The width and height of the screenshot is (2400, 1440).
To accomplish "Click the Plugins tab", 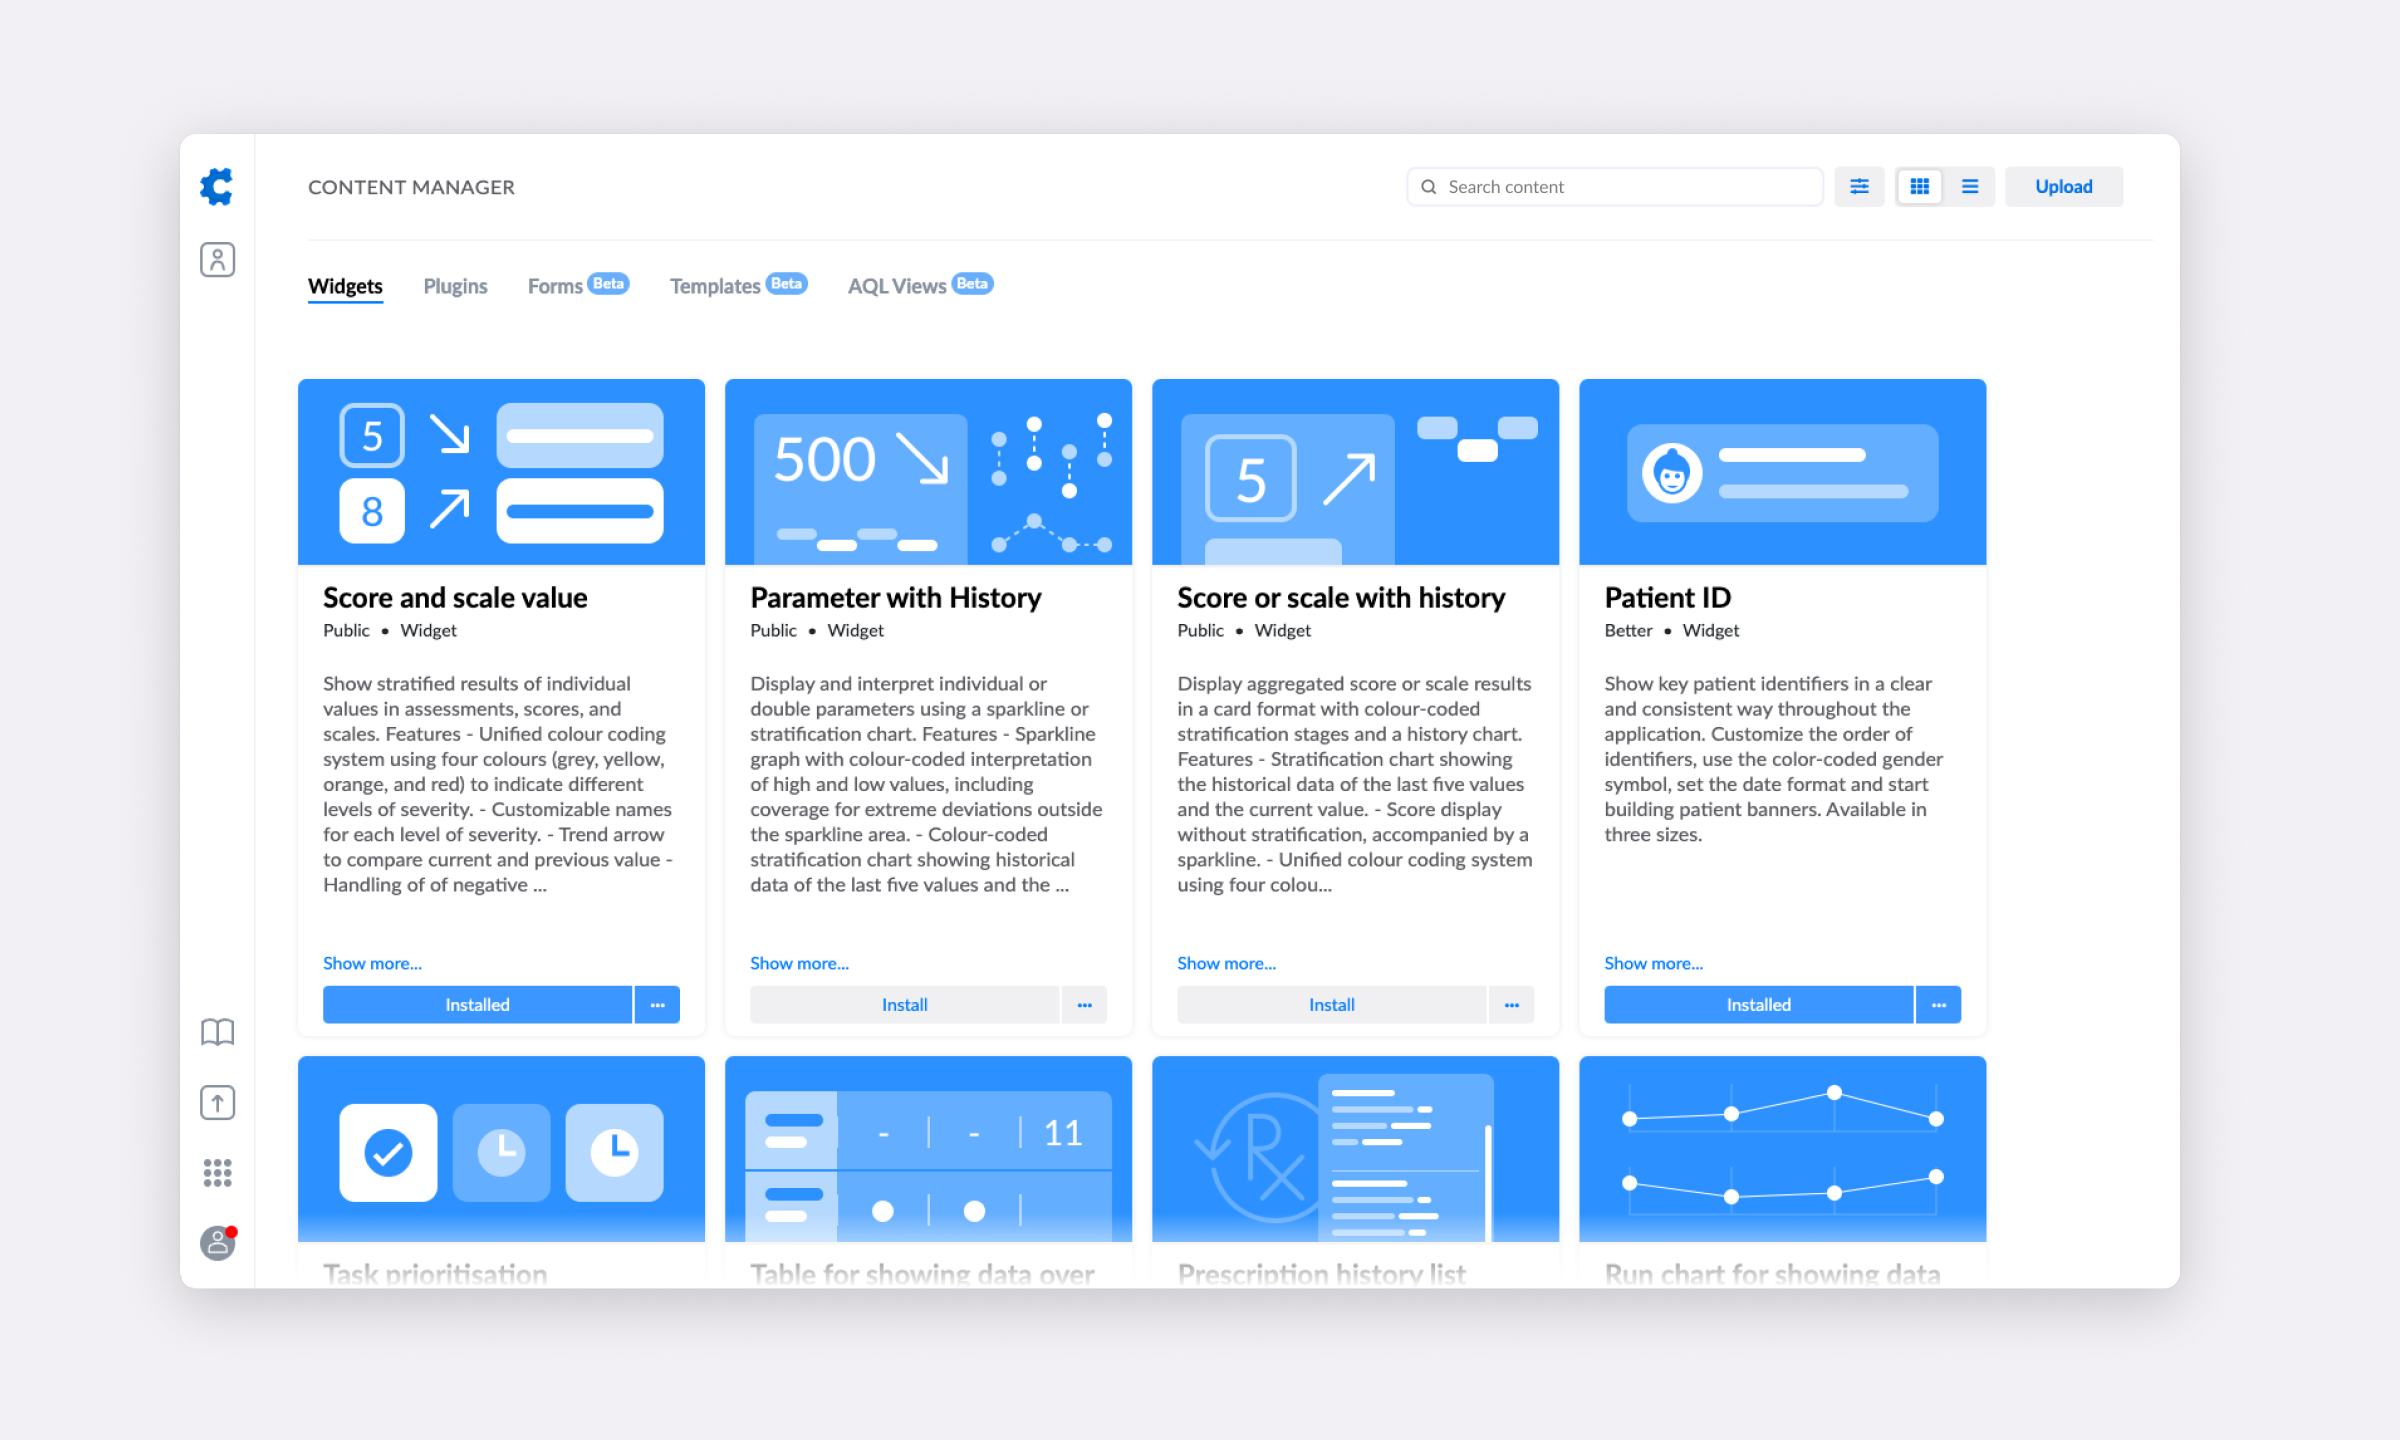I will coord(453,285).
